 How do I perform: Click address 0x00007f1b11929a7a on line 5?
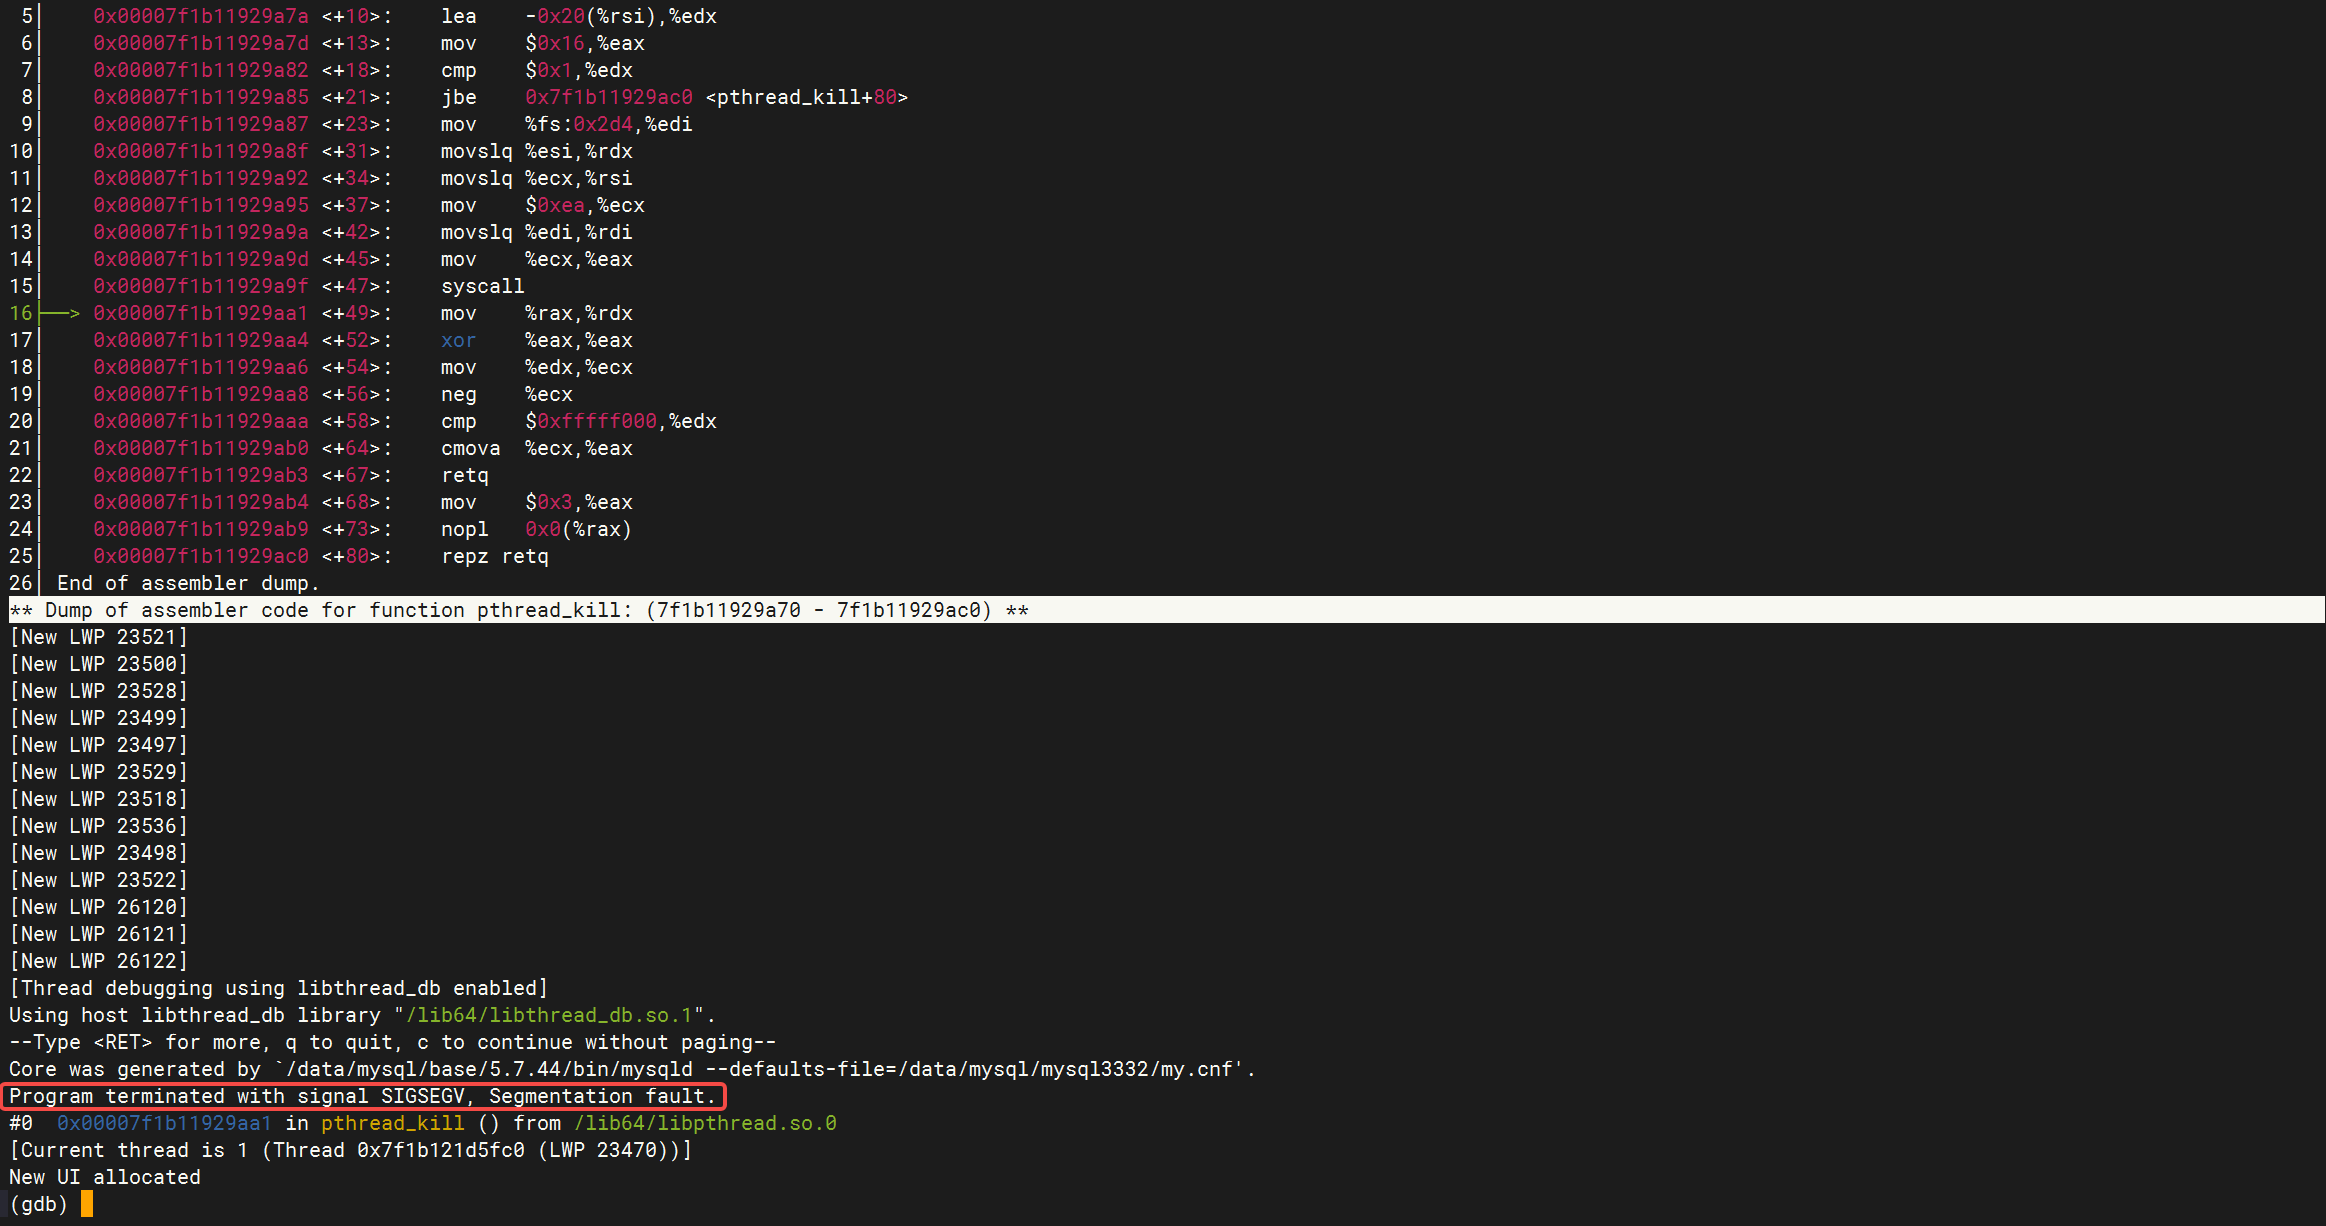tap(200, 17)
